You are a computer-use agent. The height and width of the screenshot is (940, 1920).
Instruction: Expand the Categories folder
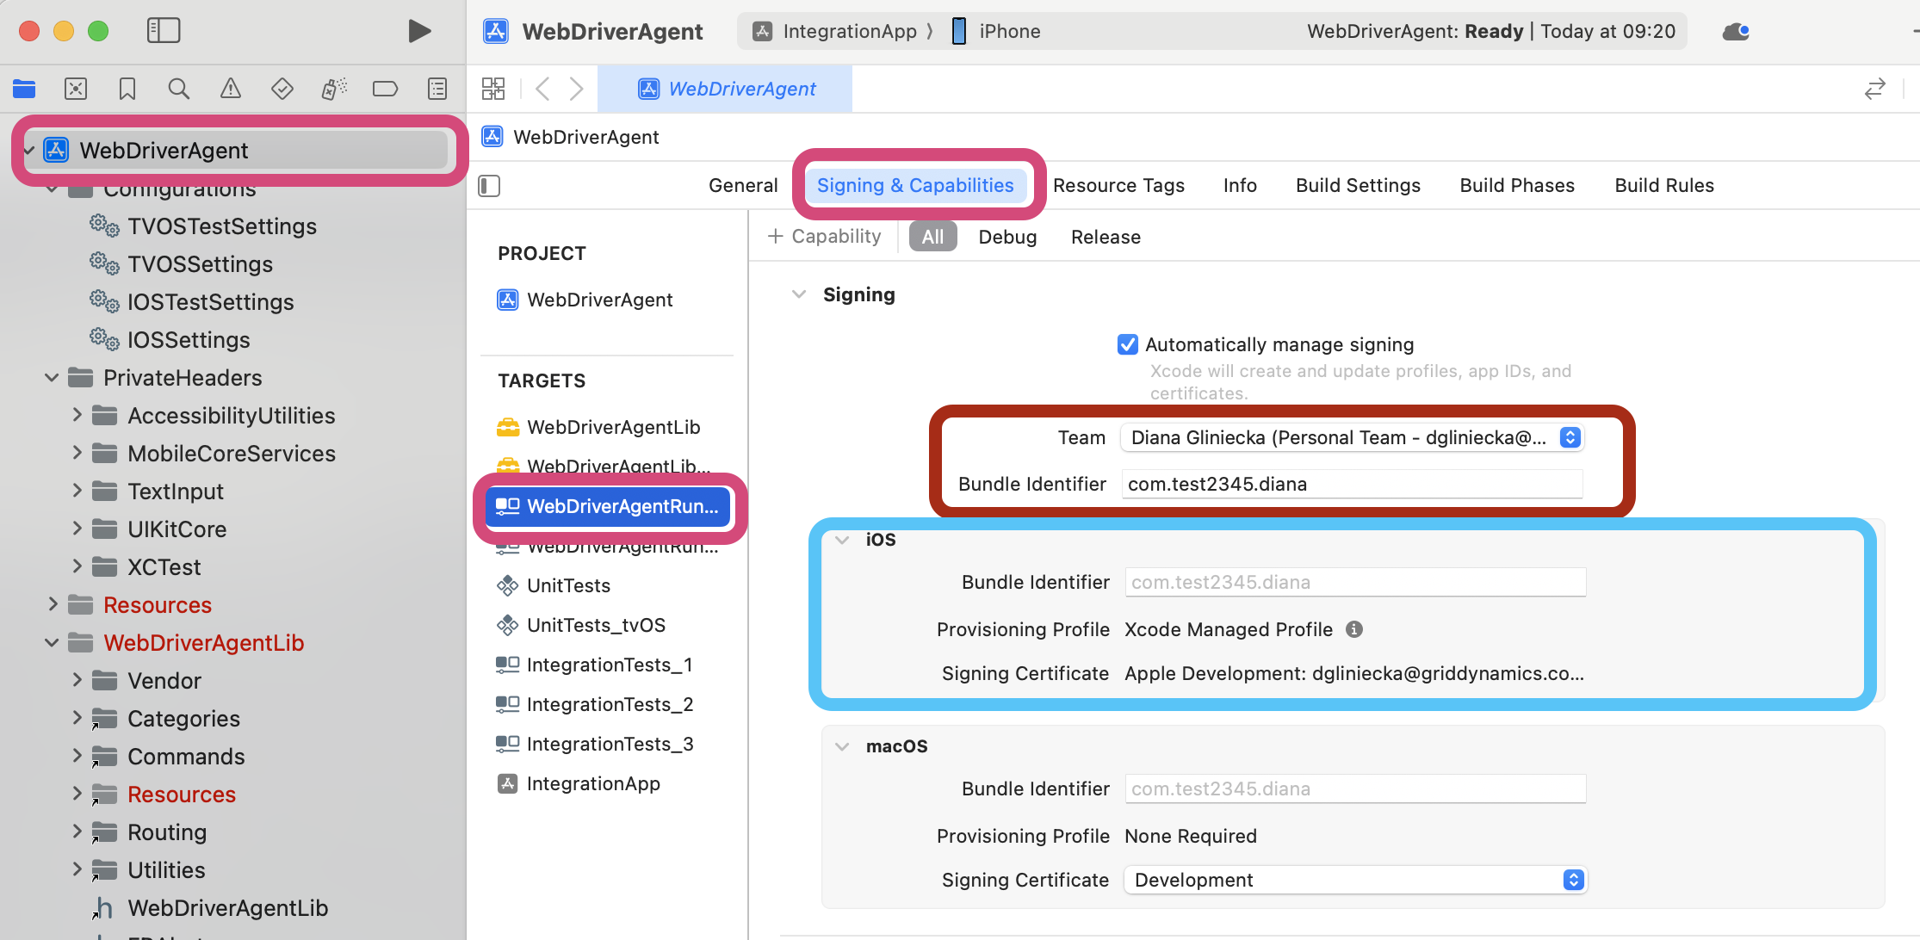(77, 718)
